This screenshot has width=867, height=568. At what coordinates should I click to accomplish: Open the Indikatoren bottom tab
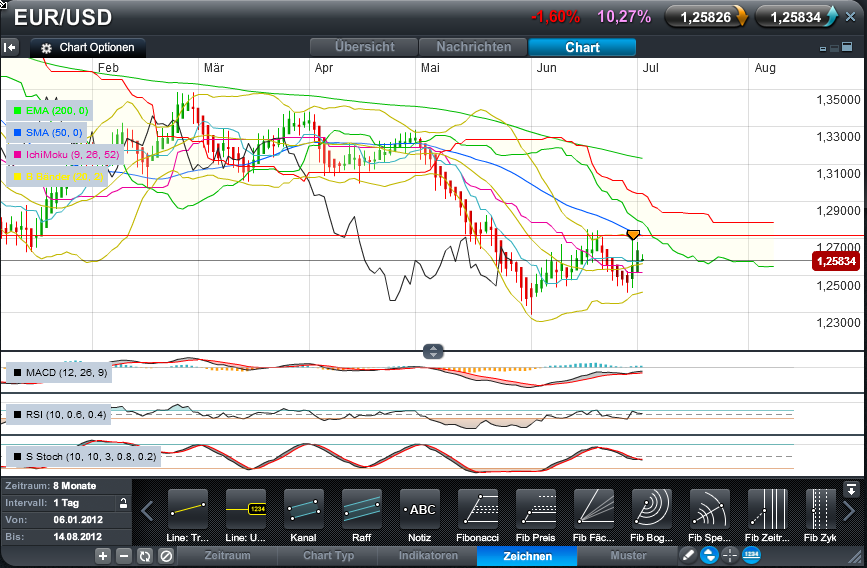tap(428, 556)
